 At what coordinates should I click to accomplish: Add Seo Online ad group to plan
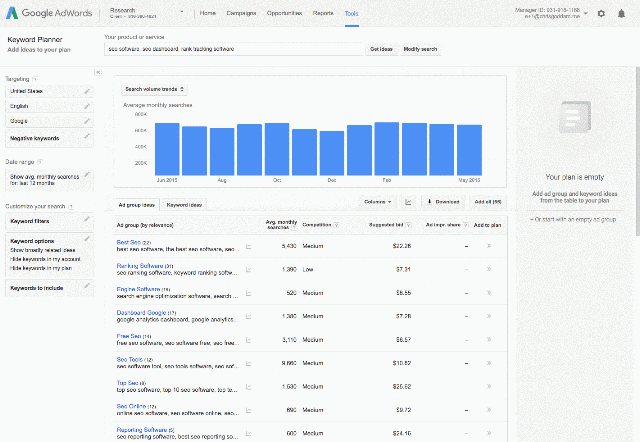(x=489, y=410)
